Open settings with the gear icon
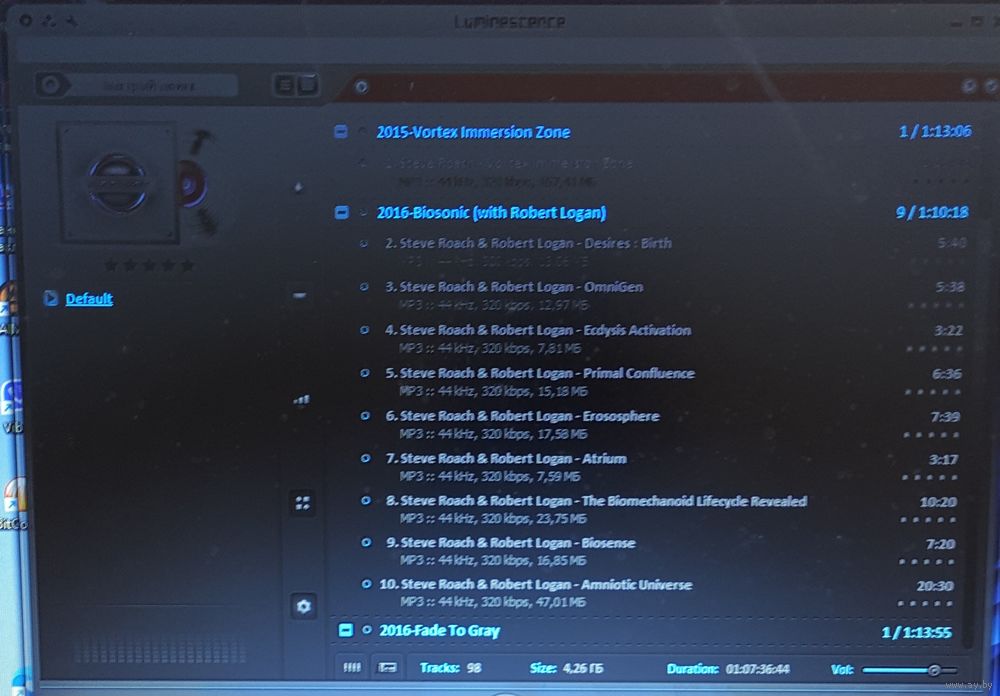Screen dimensions: 1000x696 point(304,606)
